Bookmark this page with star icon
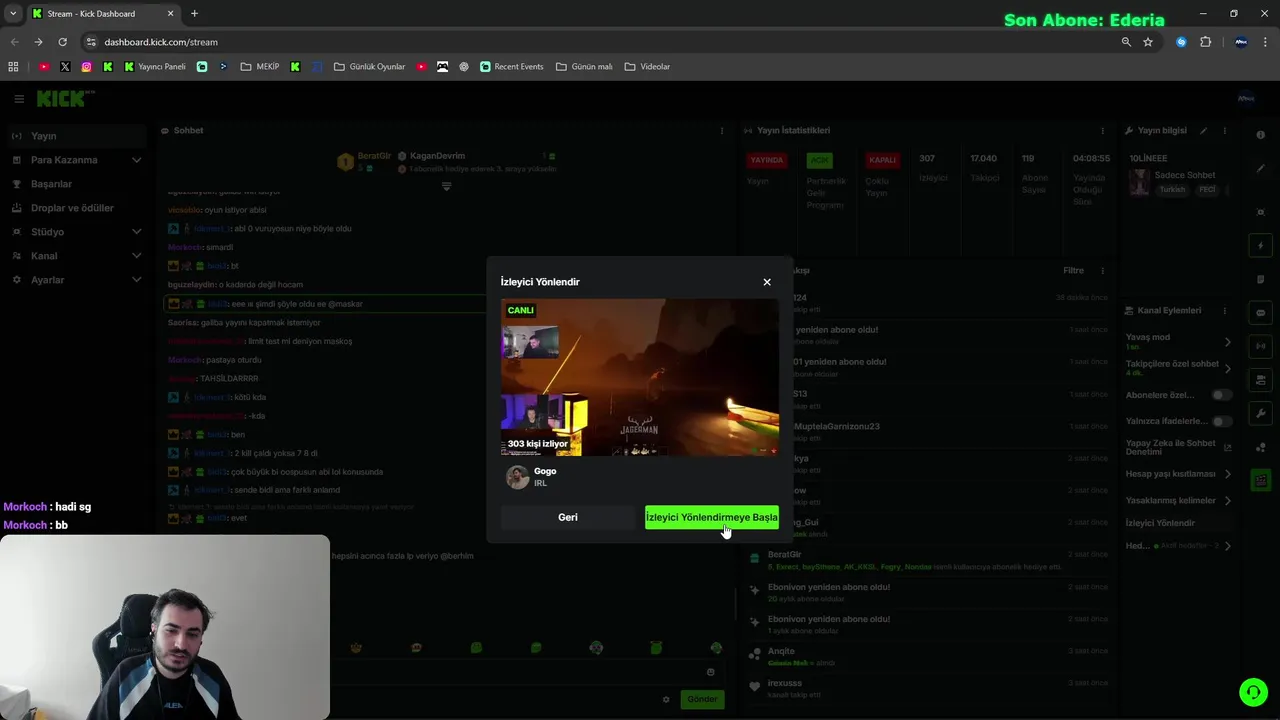Screen dimensions: 1280x720 coord(1148,42)
